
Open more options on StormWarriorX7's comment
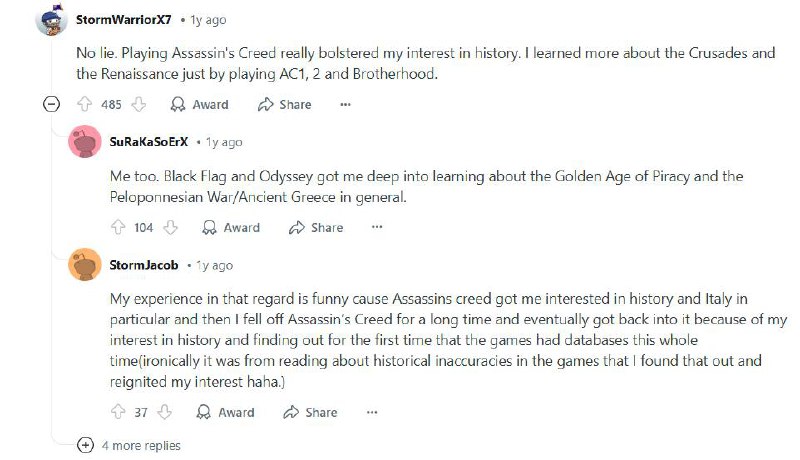click(345, 105)
